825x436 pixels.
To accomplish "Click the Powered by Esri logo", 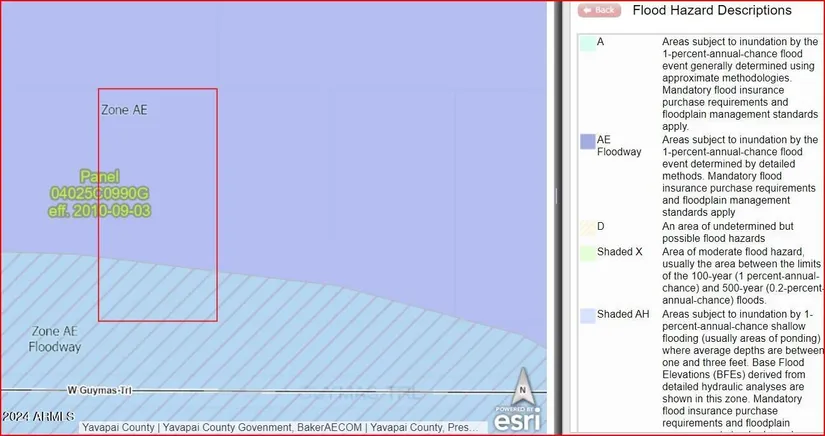I will 517,418.
